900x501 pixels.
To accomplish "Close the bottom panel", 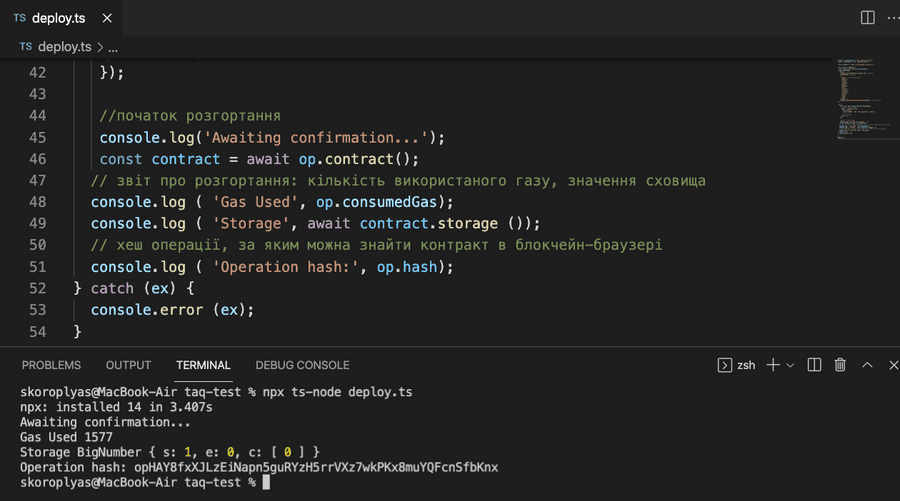I will (x=893, y=365).
